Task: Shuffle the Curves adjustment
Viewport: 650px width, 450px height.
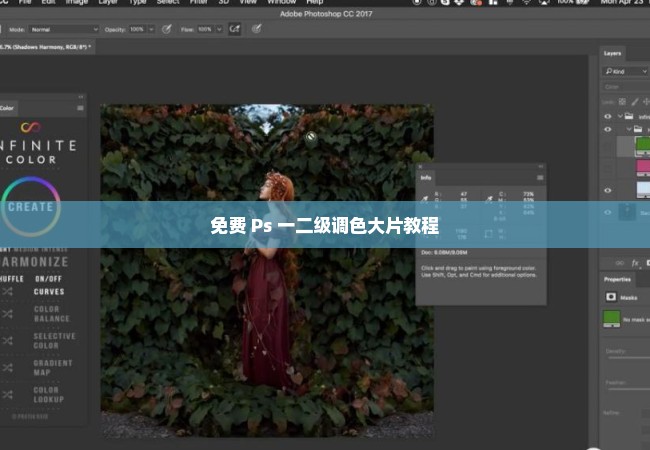Action: pyautogui.click(x=7, y=292)
